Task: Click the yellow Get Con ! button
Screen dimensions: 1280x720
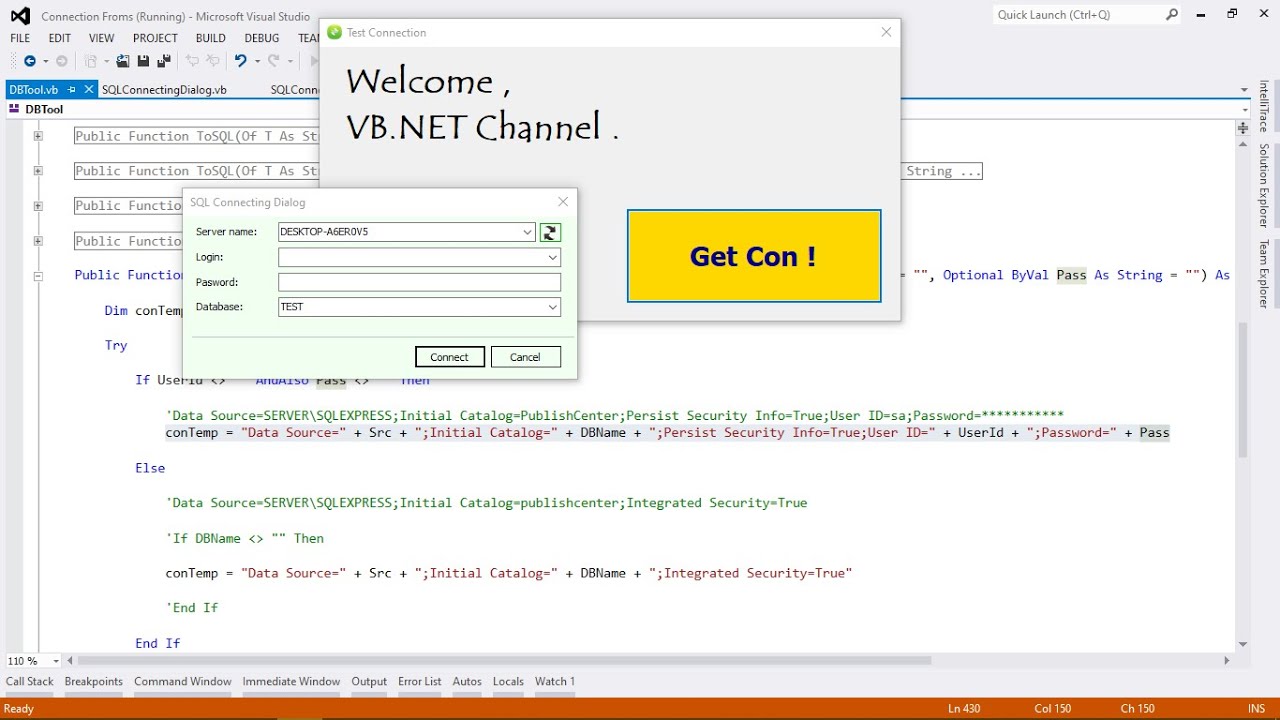Action: click(754, 256)
